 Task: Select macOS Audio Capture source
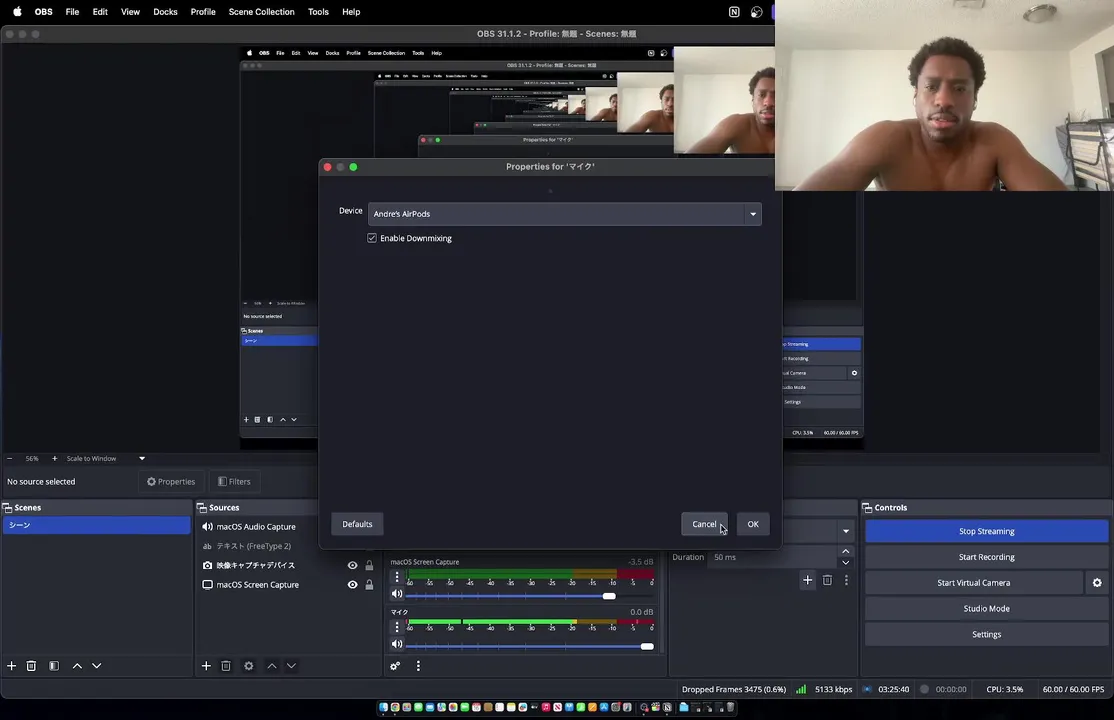pos(256,527)
